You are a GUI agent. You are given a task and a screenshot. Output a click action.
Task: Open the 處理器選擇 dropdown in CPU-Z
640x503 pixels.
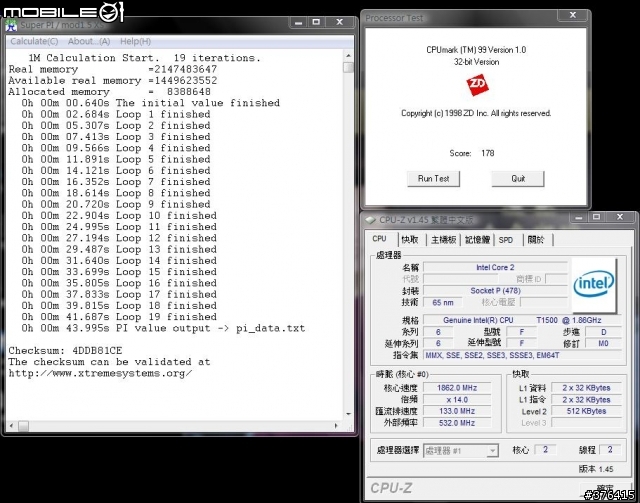click(x=460, y=450)
